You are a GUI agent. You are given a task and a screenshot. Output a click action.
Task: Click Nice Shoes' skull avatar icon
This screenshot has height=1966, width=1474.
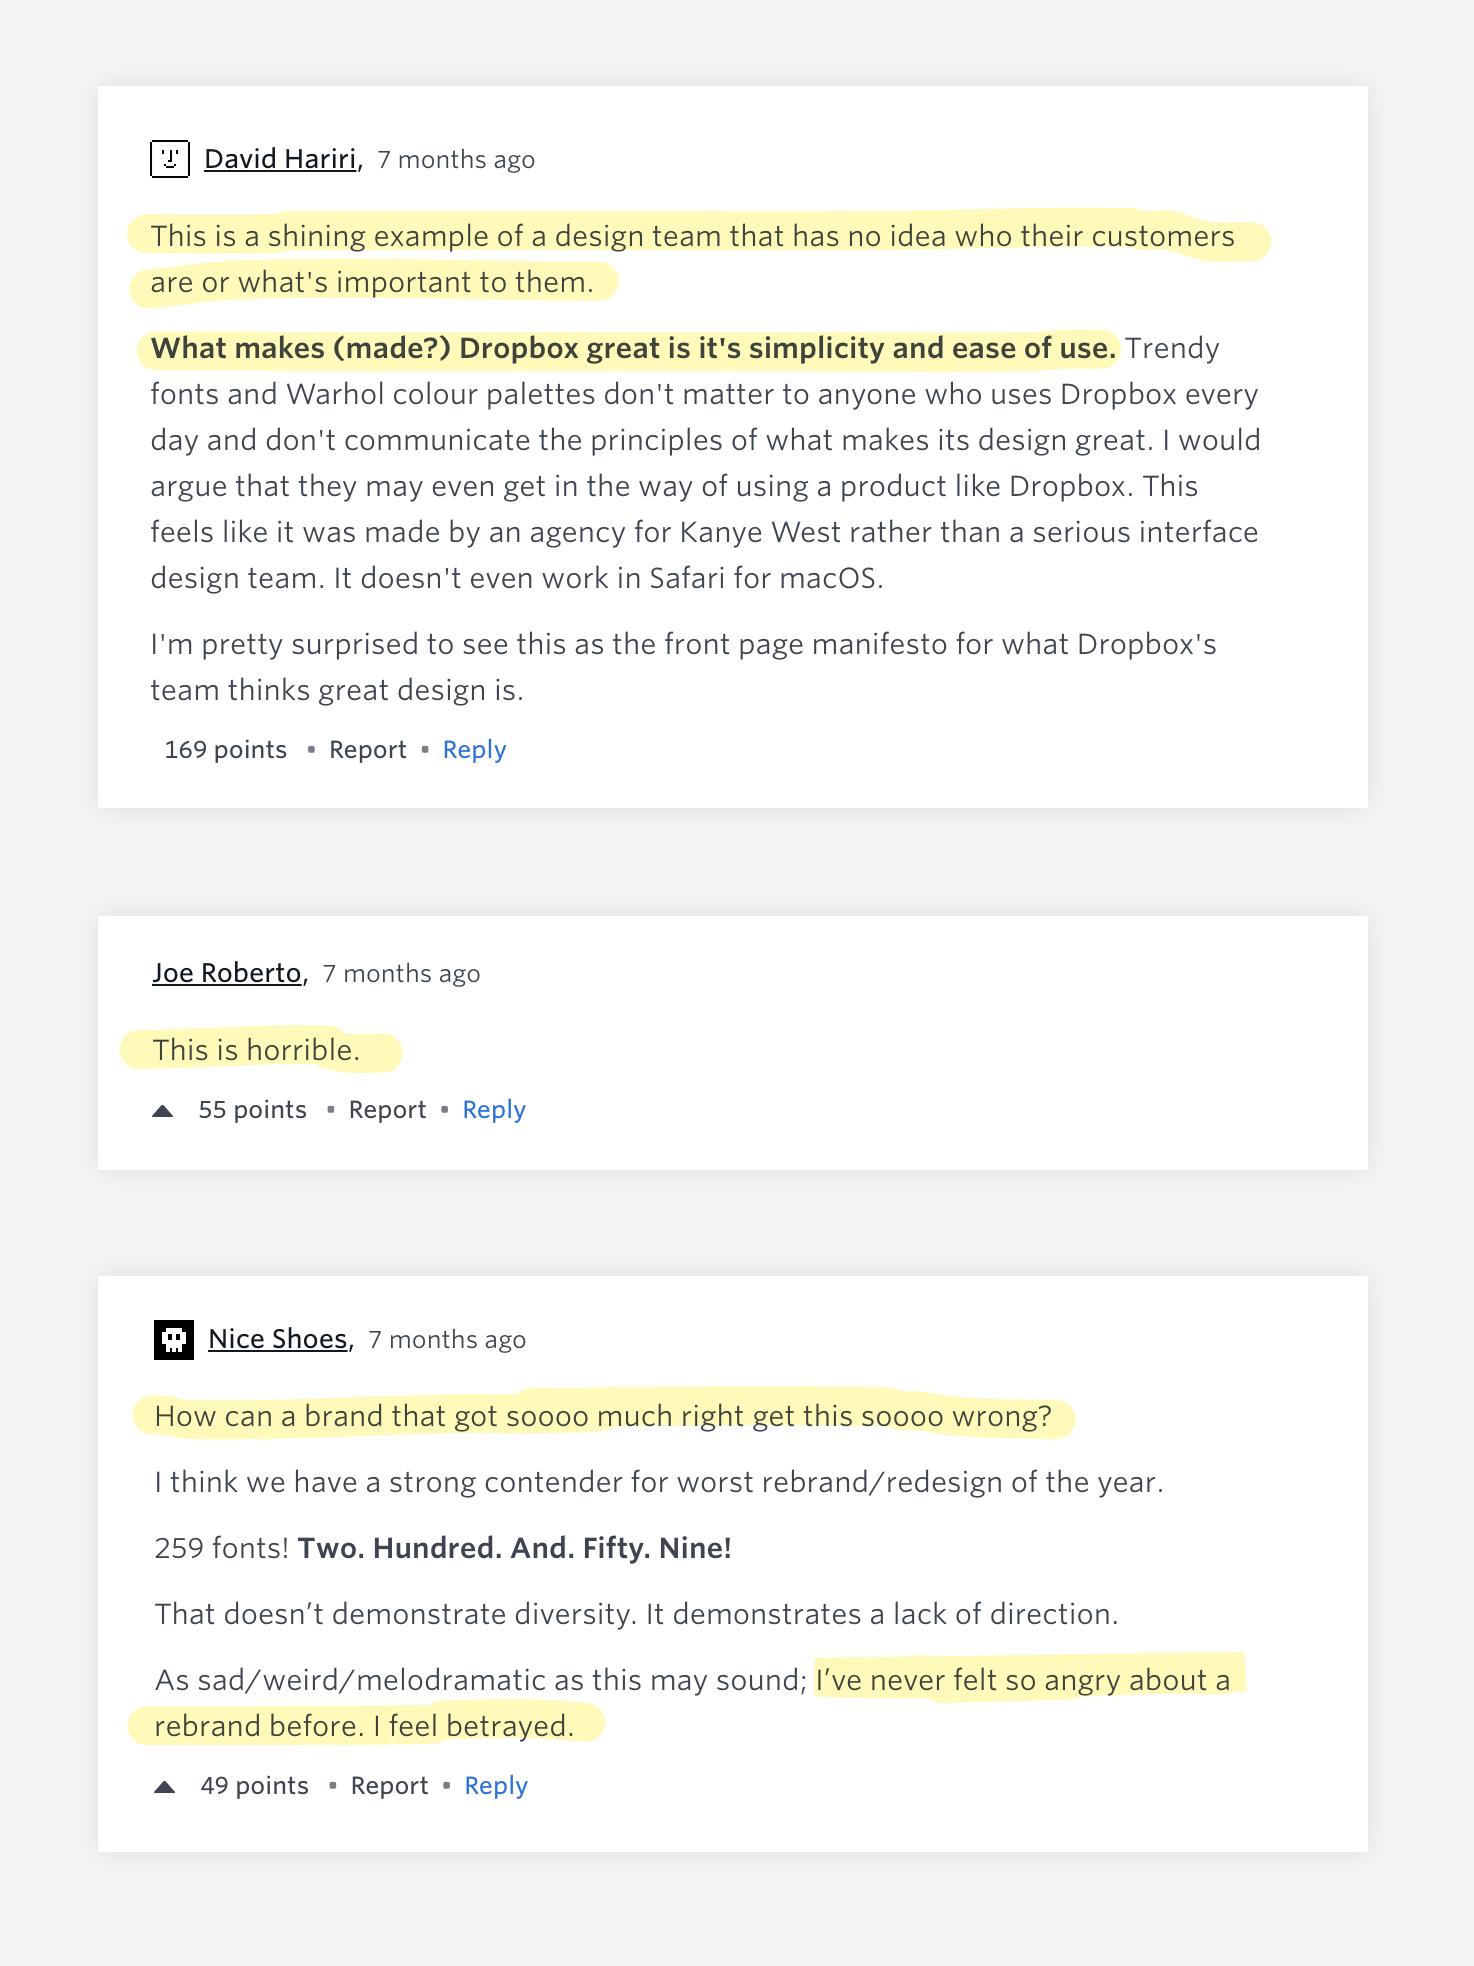(173, 1340)
